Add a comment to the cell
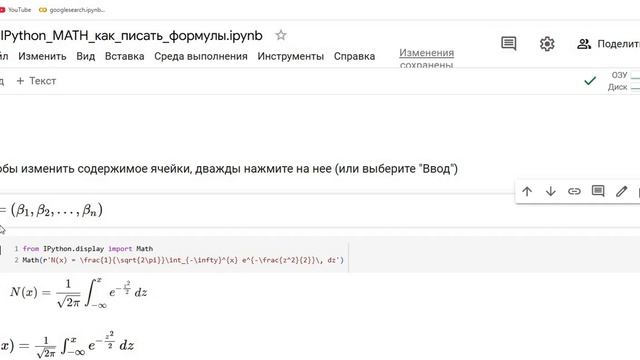This screenshot has height=360, width=640. (598, 191)
